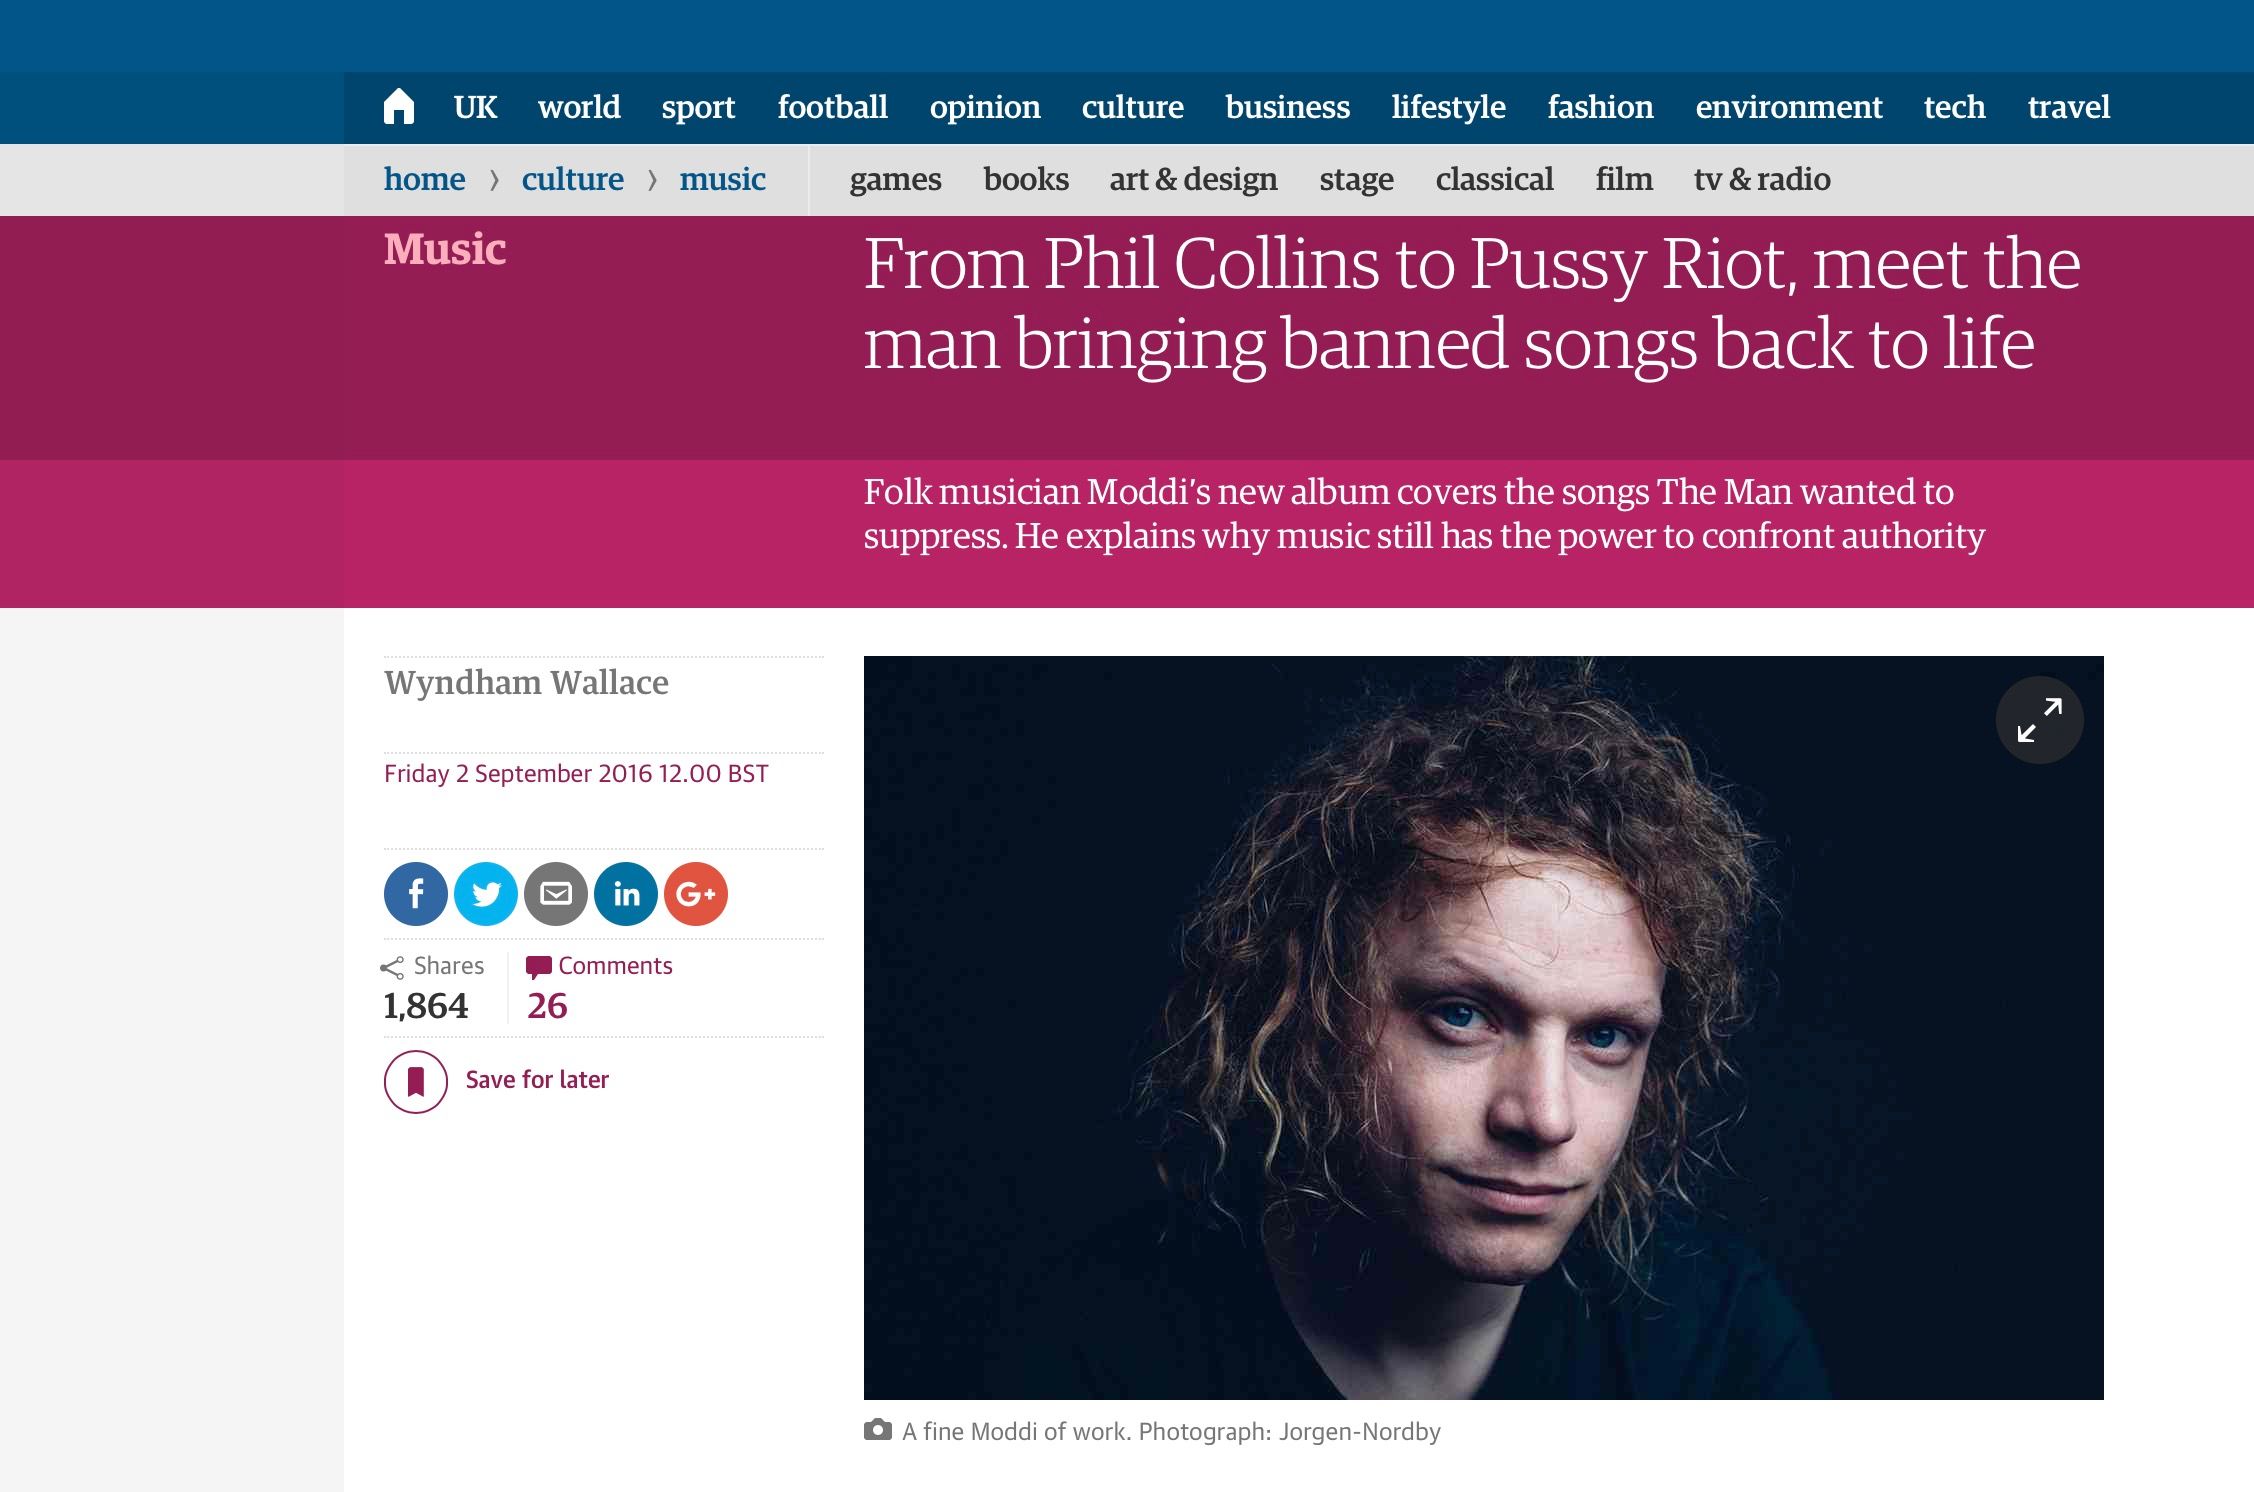Open the tv & radio subsection

point(1762,179)
